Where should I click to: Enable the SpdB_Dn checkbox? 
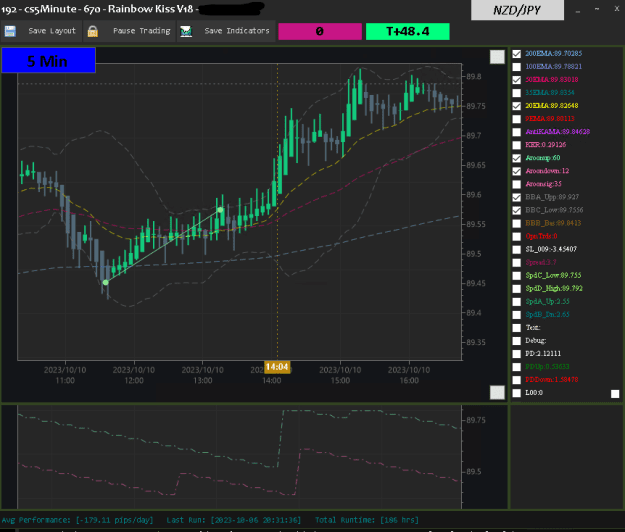click(517, 315)
